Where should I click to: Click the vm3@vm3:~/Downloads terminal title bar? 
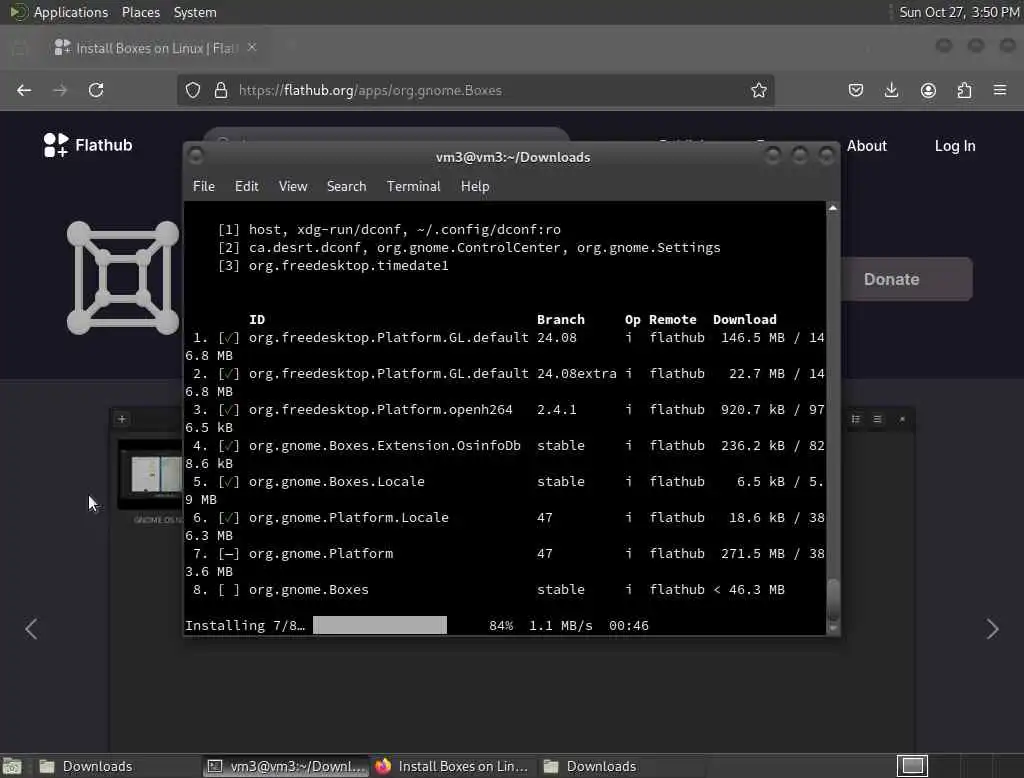click(x=513, y=157)
